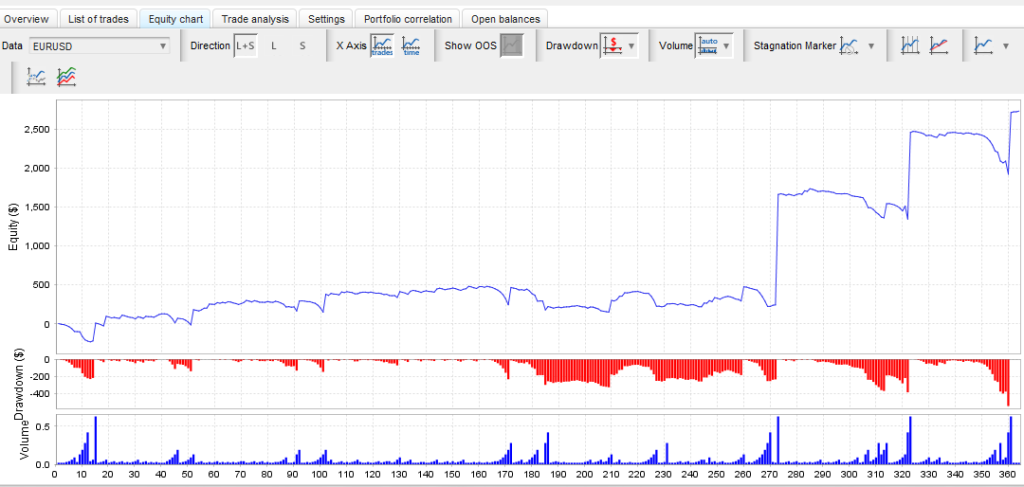Select Short only direction S

303,45
